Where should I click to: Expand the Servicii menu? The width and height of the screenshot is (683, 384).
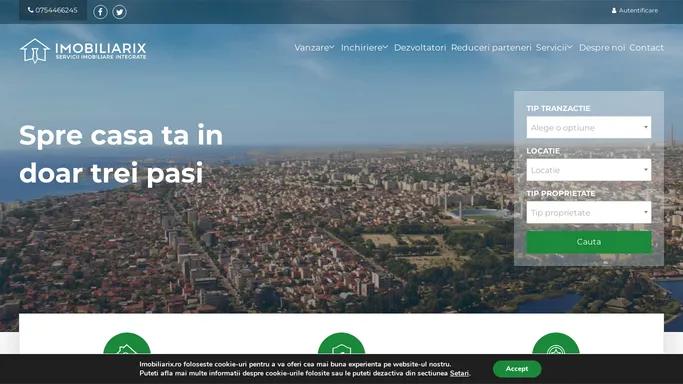[x=554, y=47]
